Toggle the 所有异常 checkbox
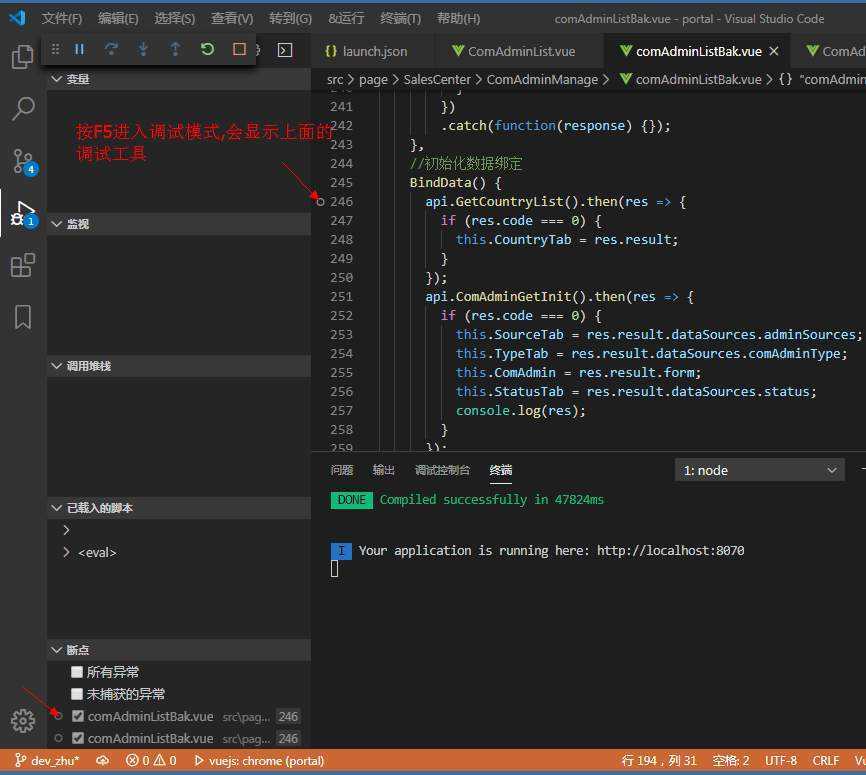The height and width of the screenshot is (775, 866). pyautogui.click(x=77, y=672)
